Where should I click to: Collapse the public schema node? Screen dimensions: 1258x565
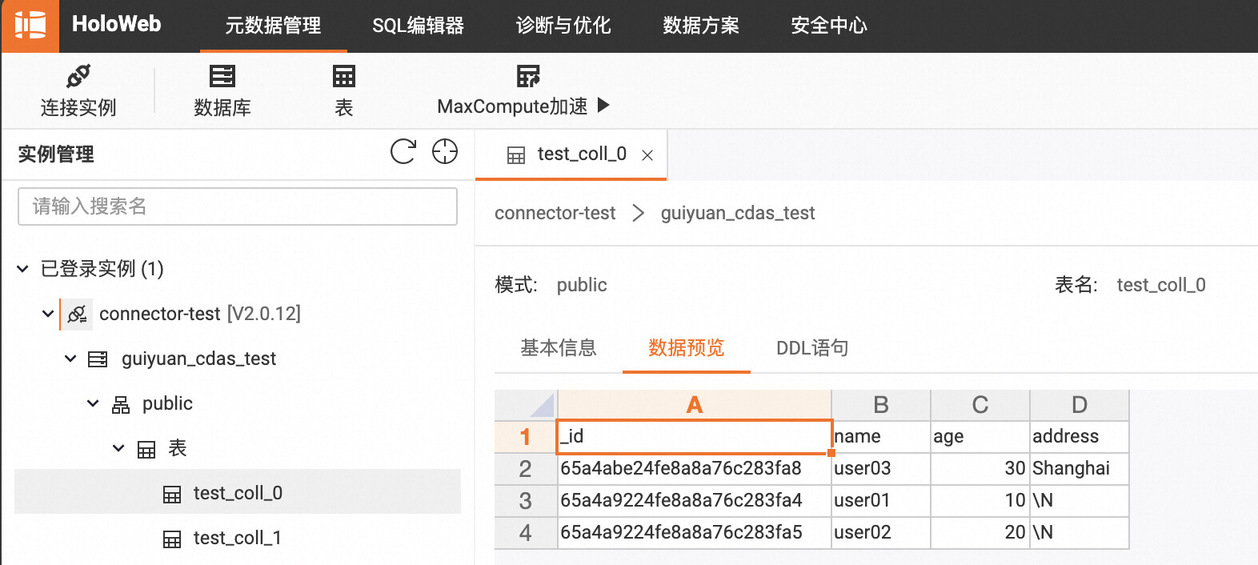93,404
